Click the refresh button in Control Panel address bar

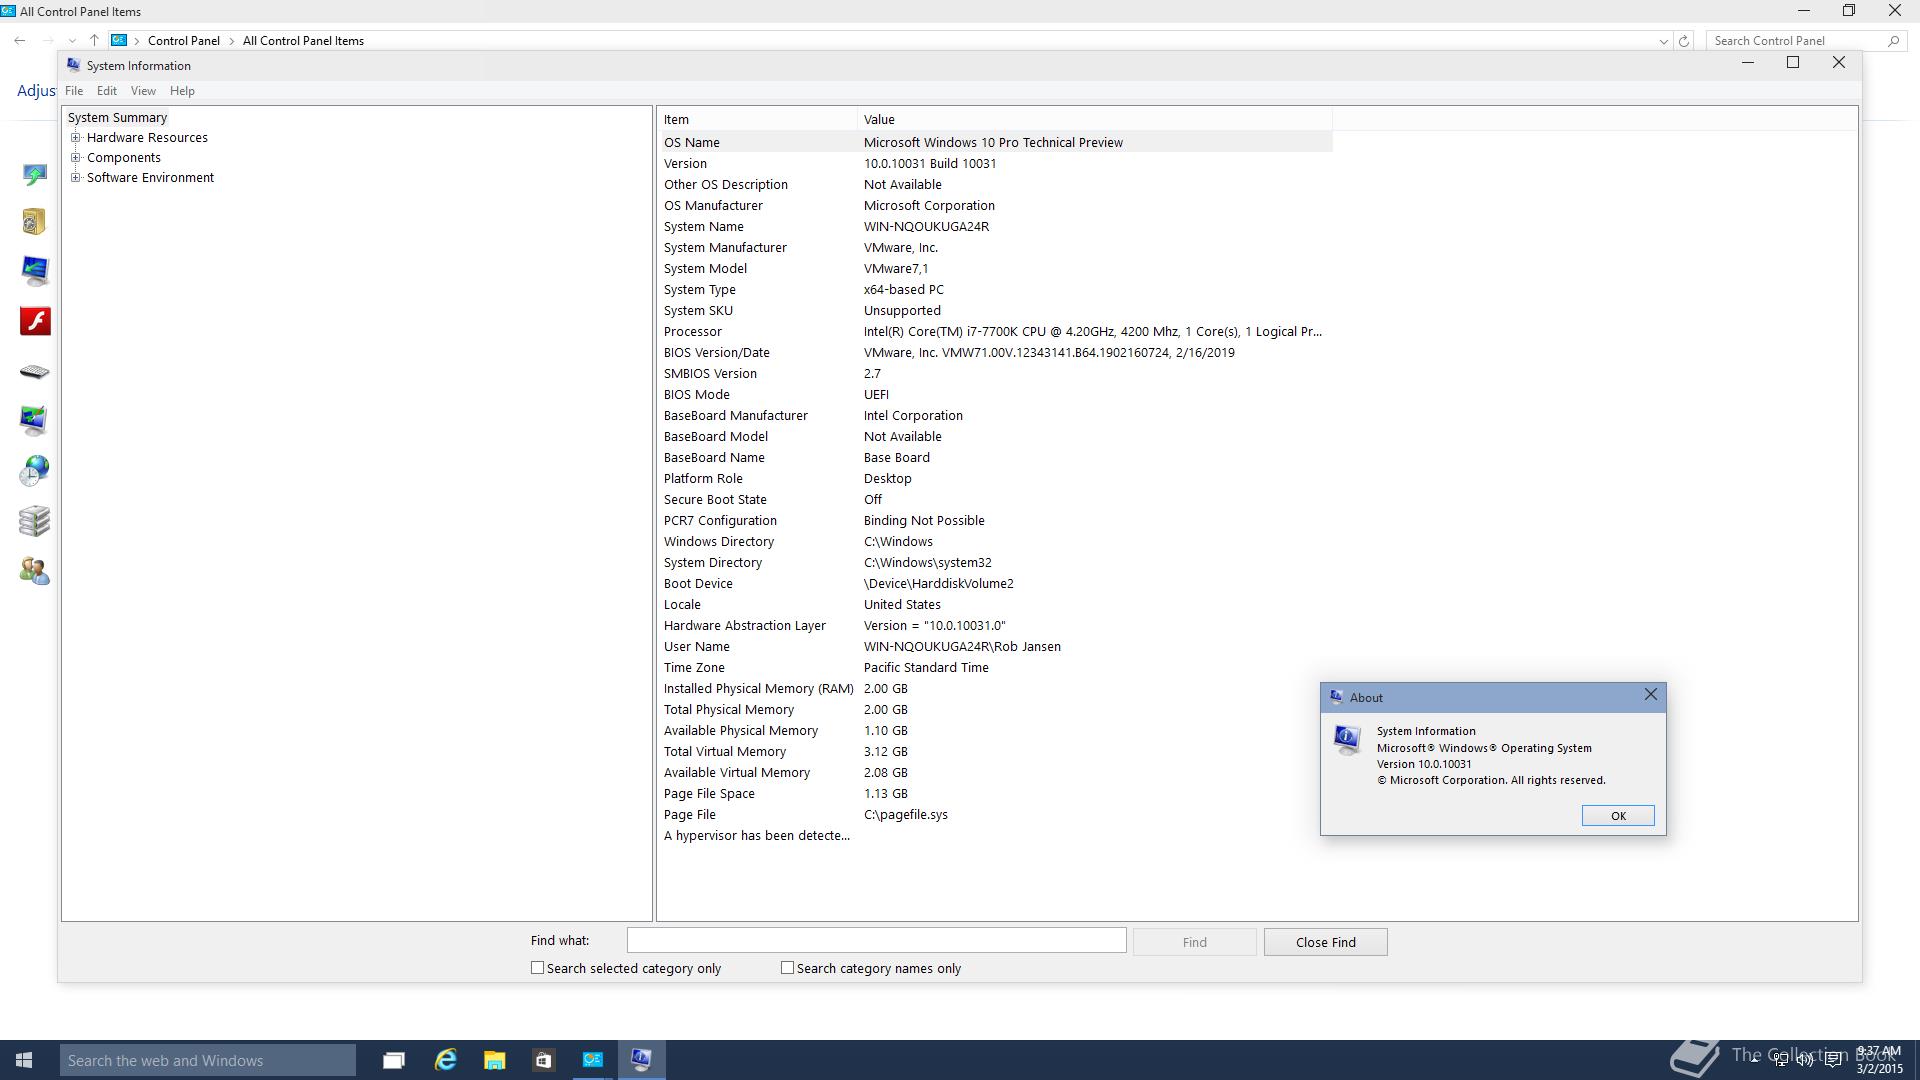click(x=1684, y=41)
